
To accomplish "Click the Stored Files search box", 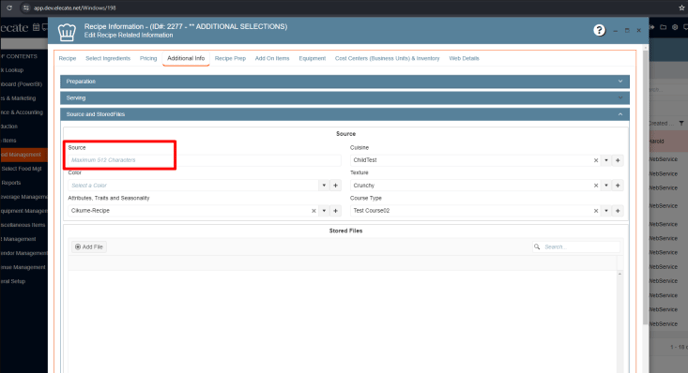I will [x=576, y=247].
